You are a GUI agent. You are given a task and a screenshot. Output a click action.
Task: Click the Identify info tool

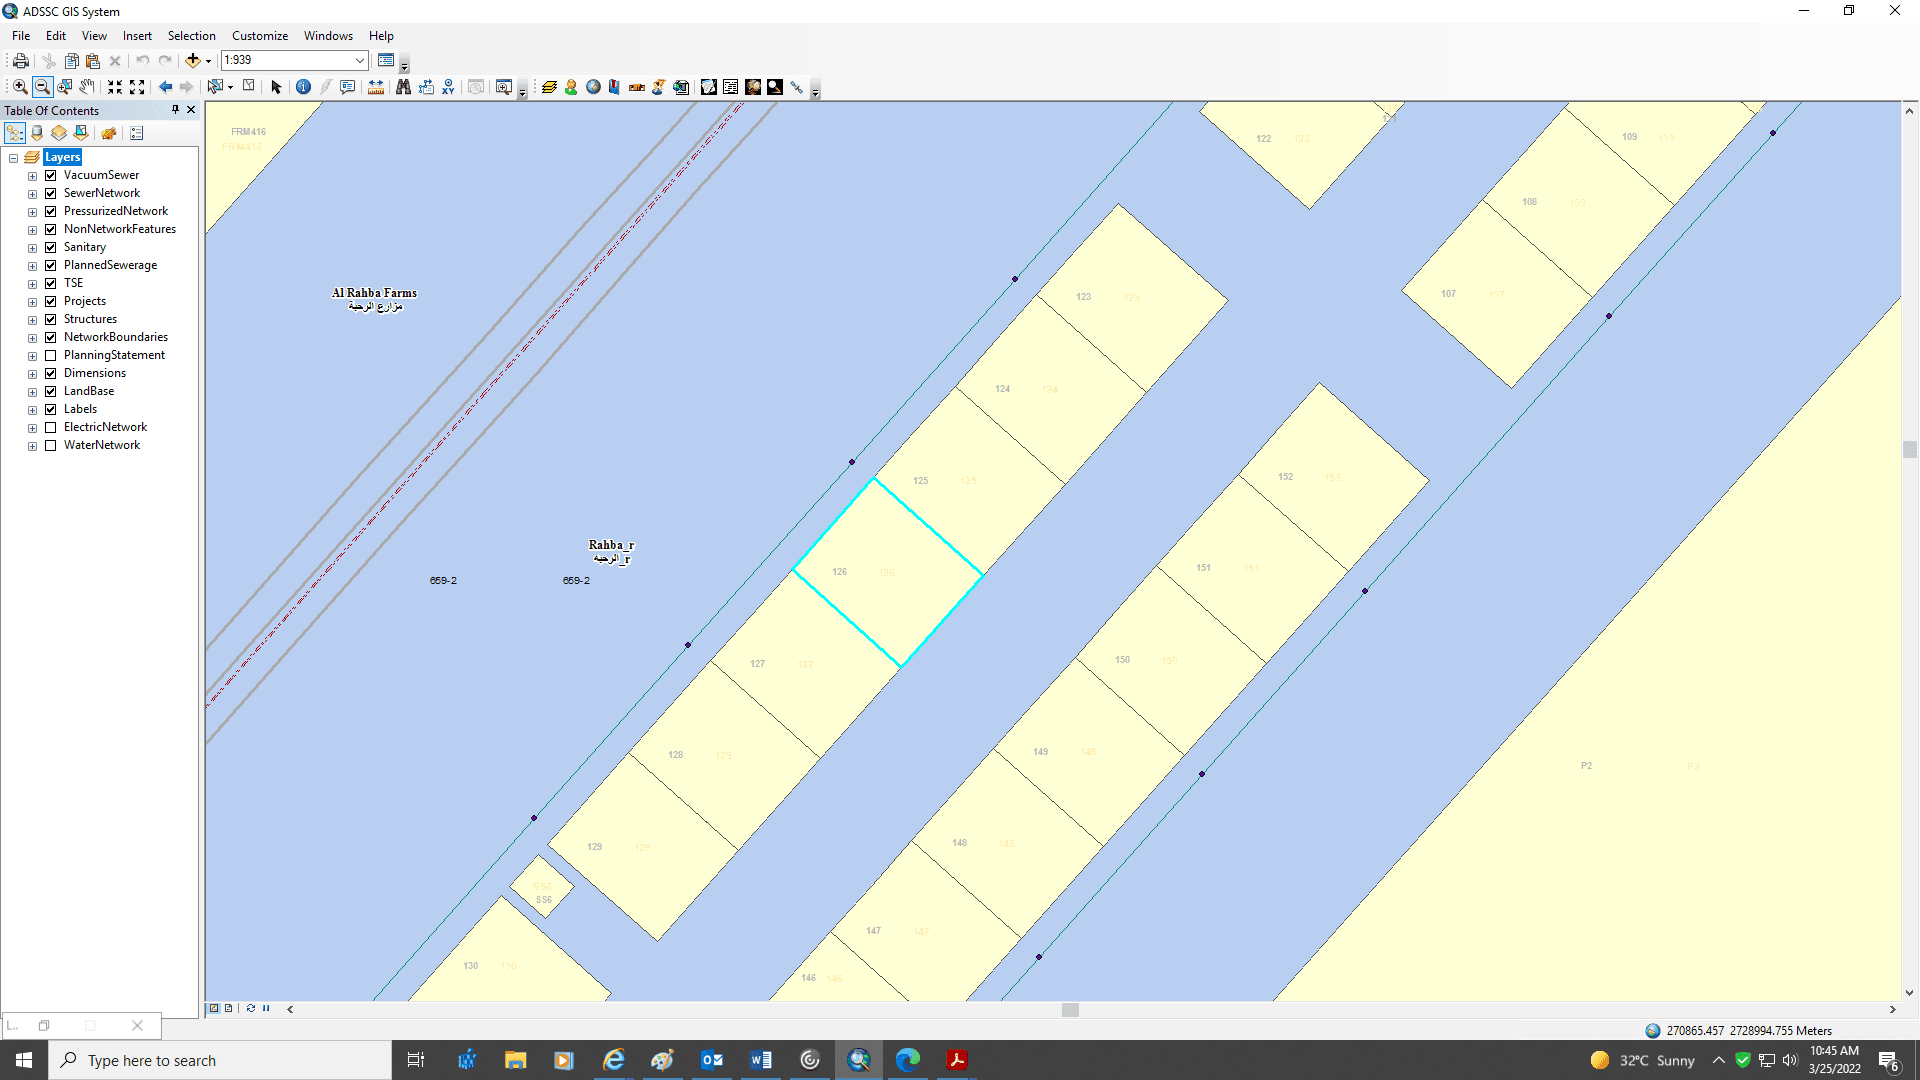pos(304,87)
